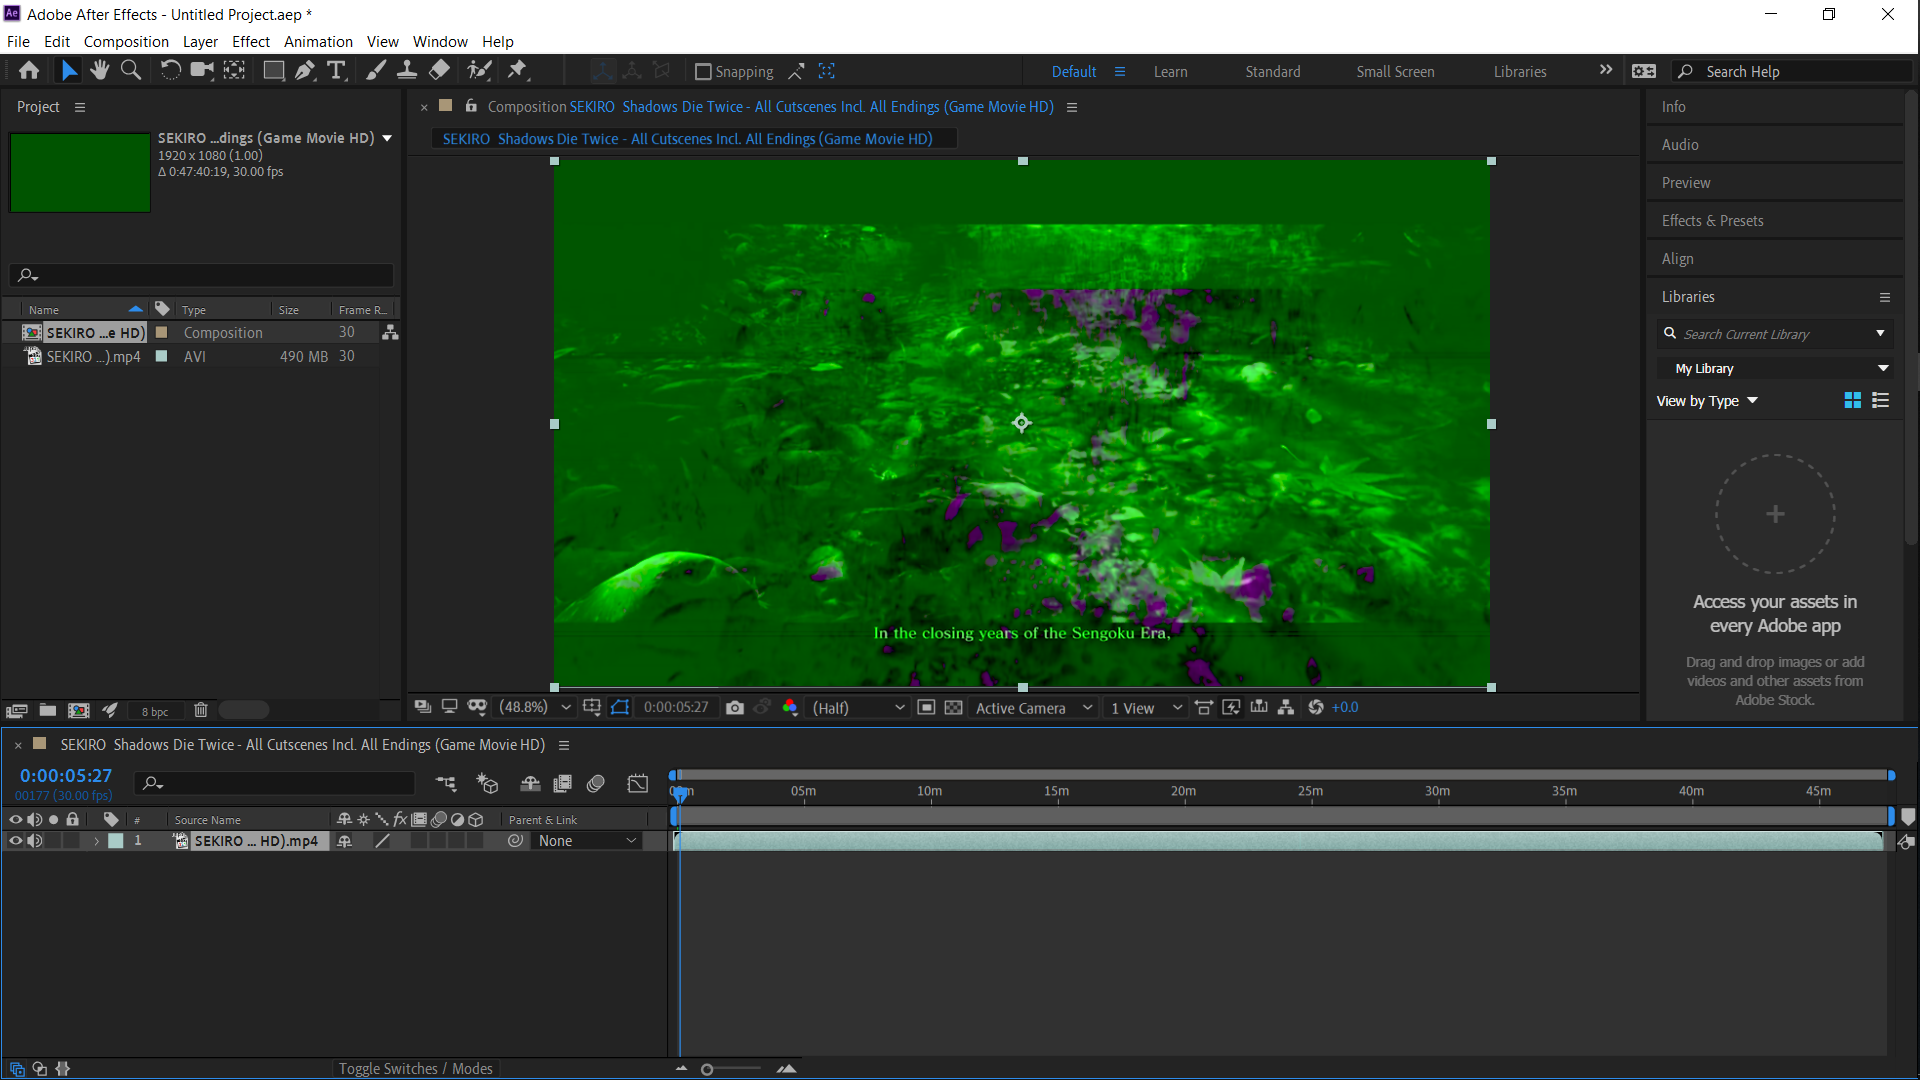Select the Home icon in toolbar
The image size is (1920, 1080).
click(29, 71)
